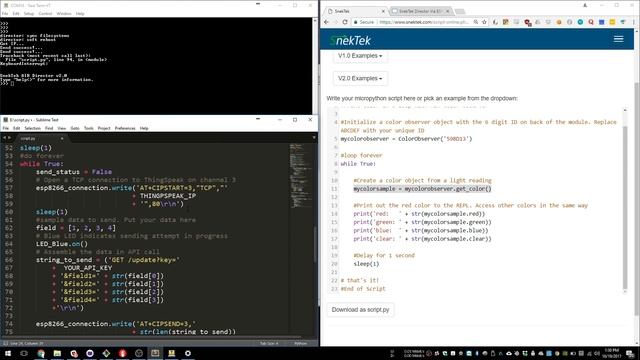Open Sublime Text Find menu
The width and height of the screenshot is (640, 360).
pos(49,128)
